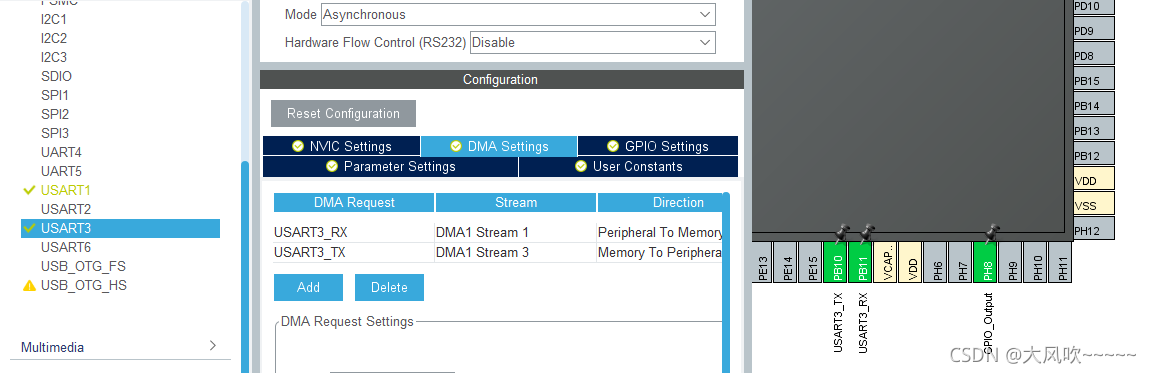1151x373 pixels.
Task: Open UART5 configuration
Action: point(61,171)
